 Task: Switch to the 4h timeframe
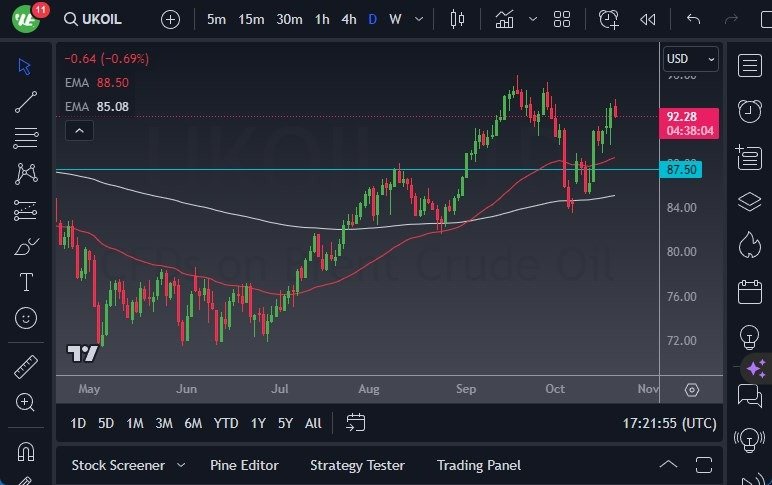coord(348,19)
